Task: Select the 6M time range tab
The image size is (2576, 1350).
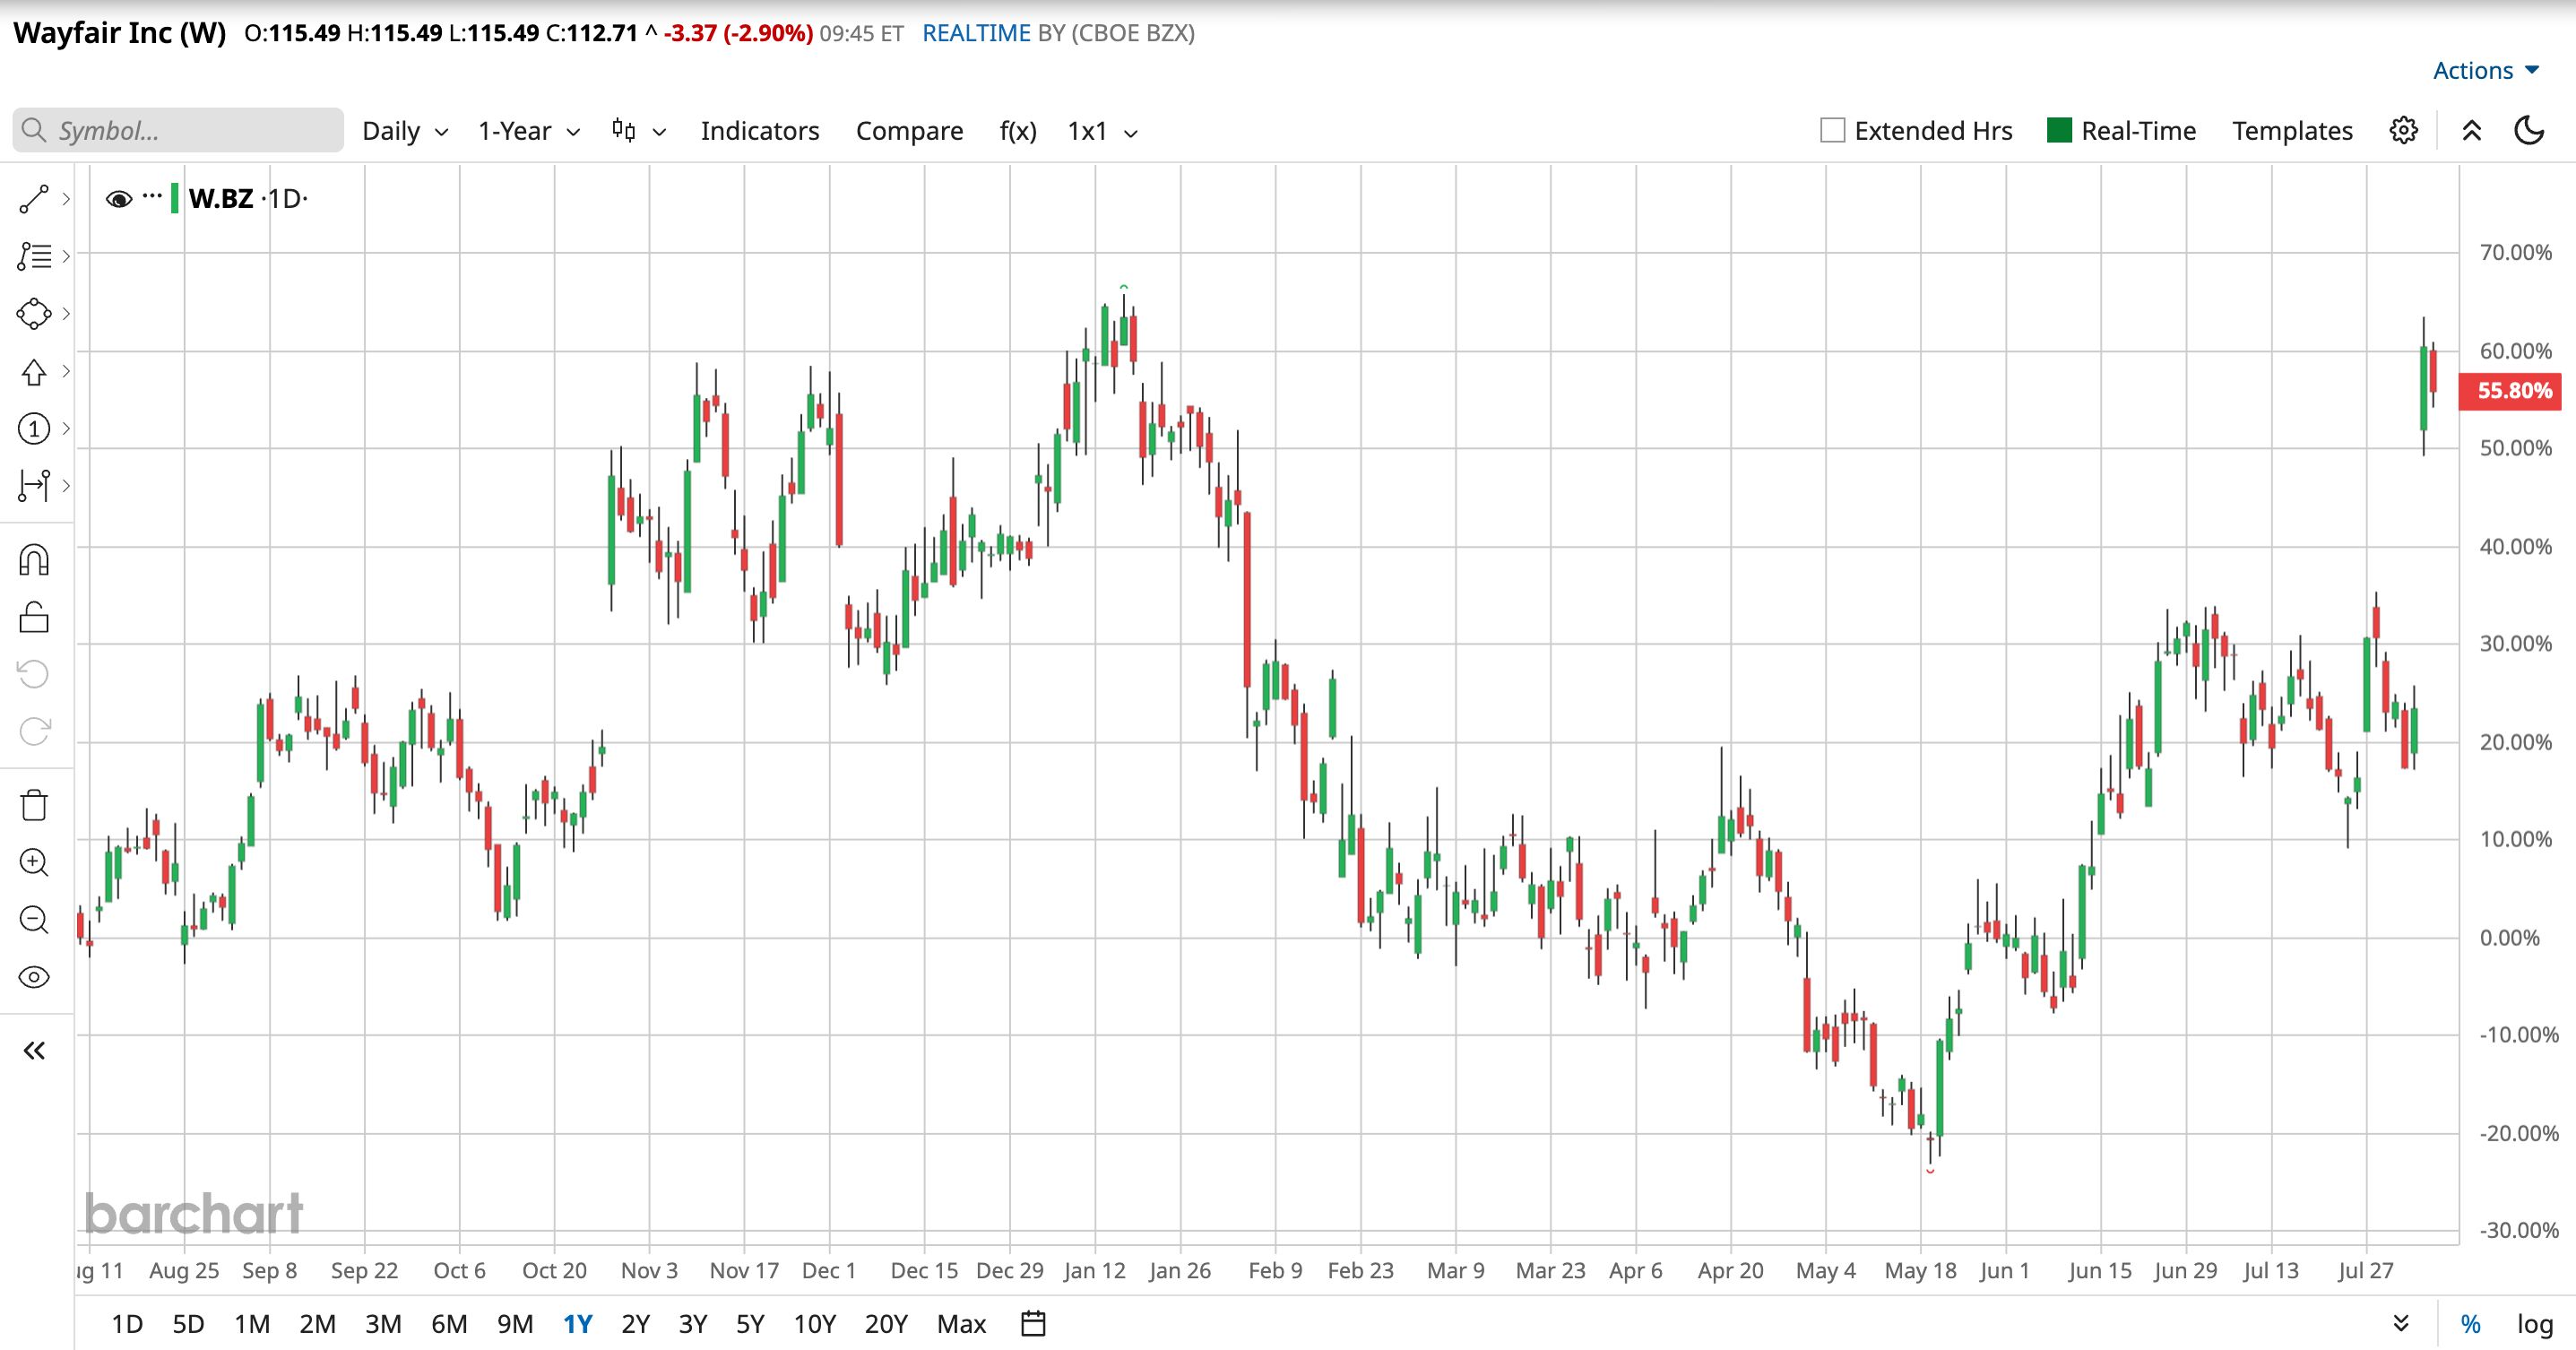Action: point(449,1324)
